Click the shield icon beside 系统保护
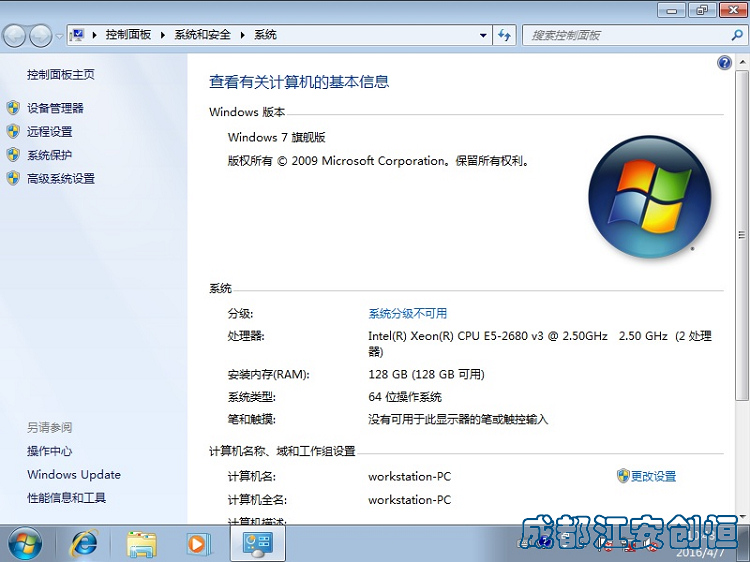 point(13,154)
